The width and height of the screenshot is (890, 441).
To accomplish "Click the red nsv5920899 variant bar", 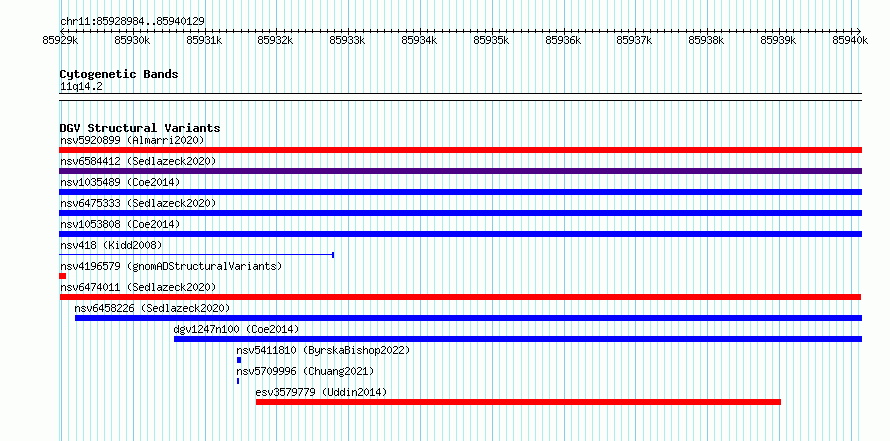I will point(460,150).
